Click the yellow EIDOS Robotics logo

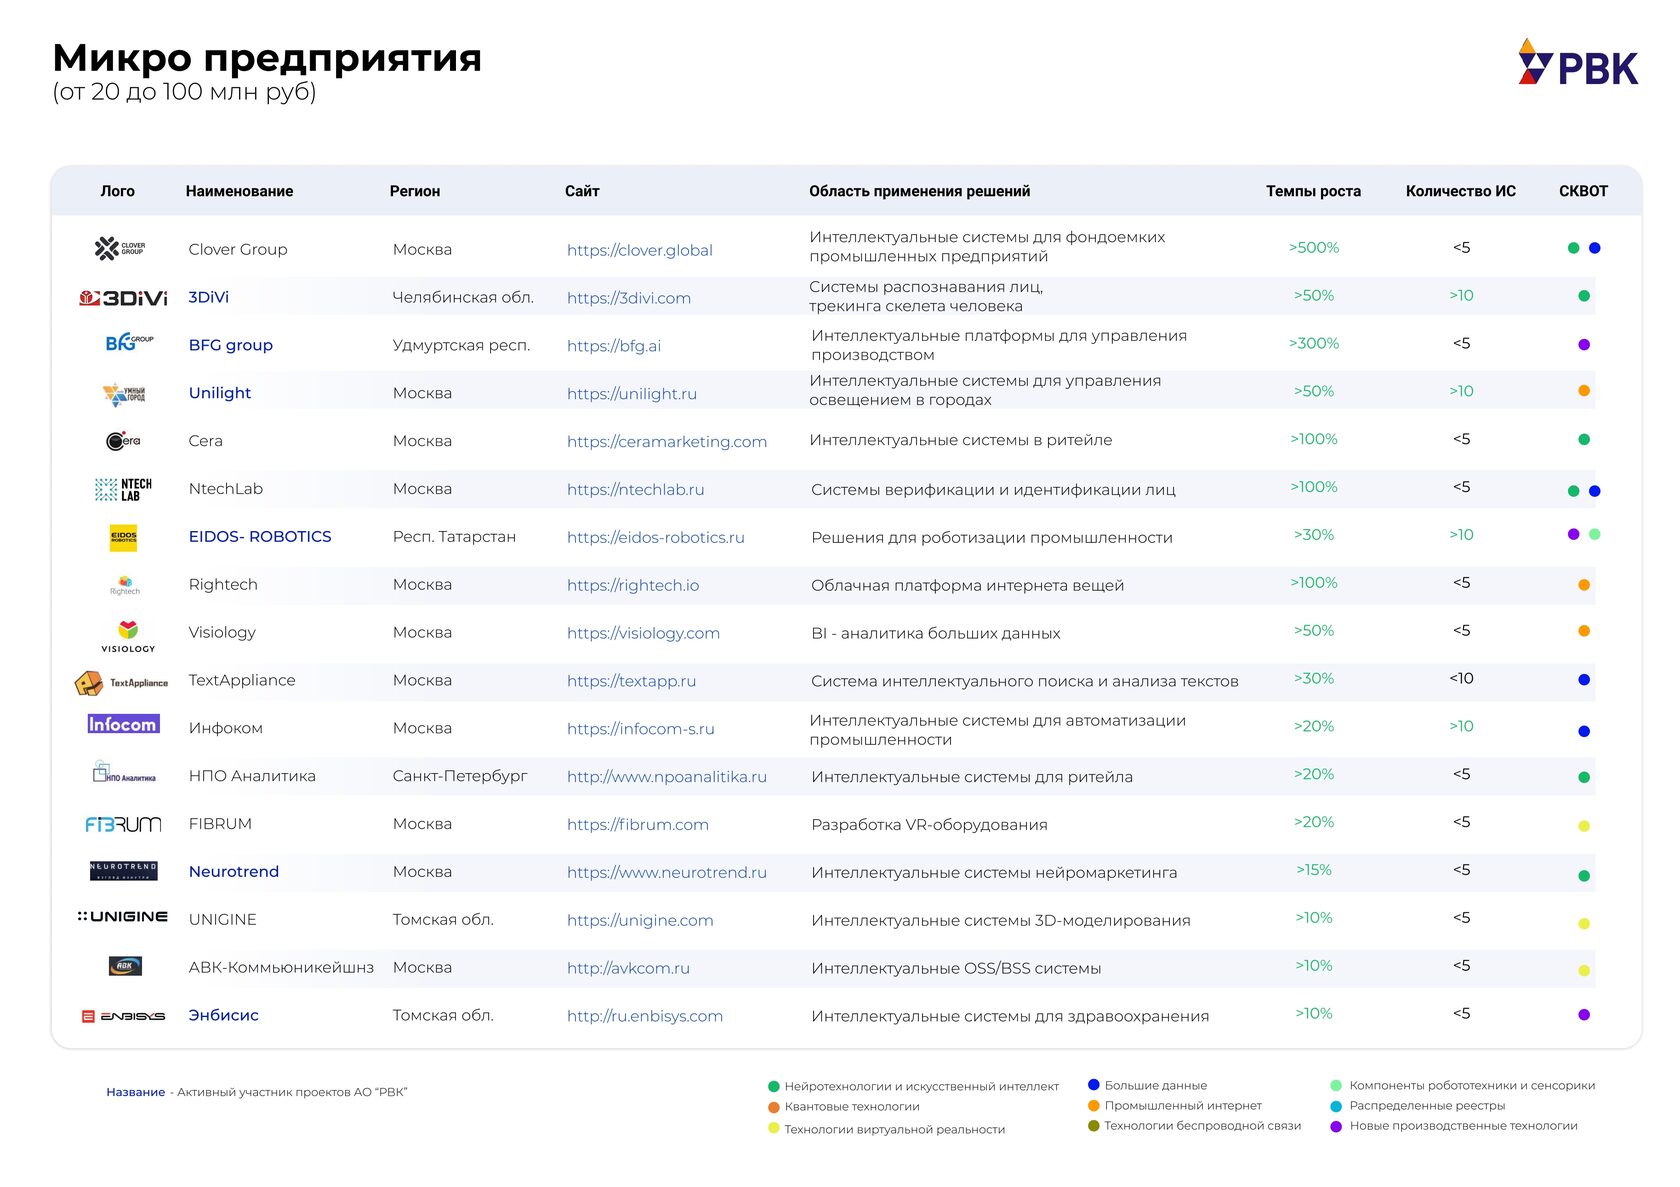pyautogui.click(x=123, y=538)
